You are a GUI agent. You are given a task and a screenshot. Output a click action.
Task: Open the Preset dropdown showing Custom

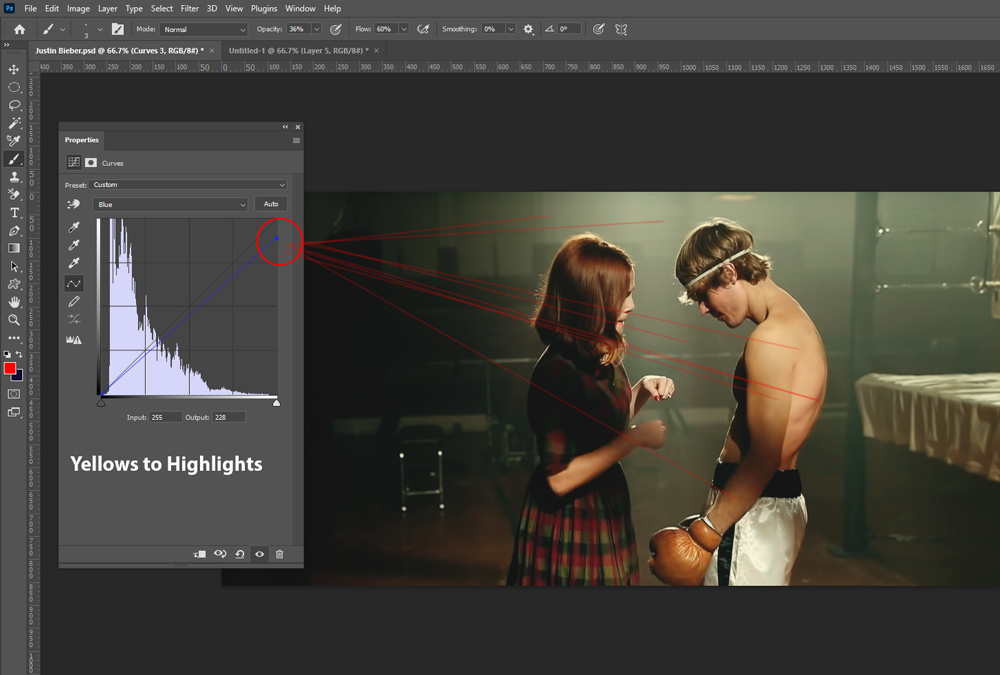click(188, 185)
